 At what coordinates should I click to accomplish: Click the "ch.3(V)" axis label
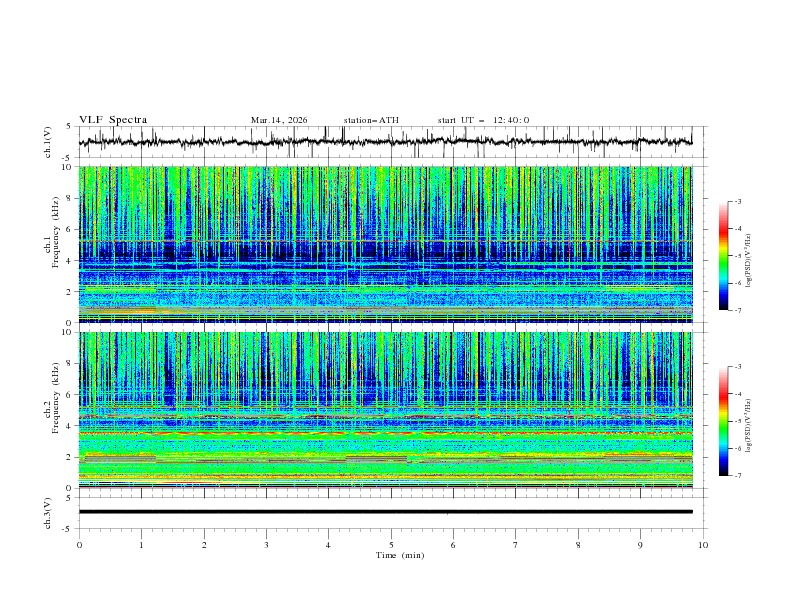point(48,513)
